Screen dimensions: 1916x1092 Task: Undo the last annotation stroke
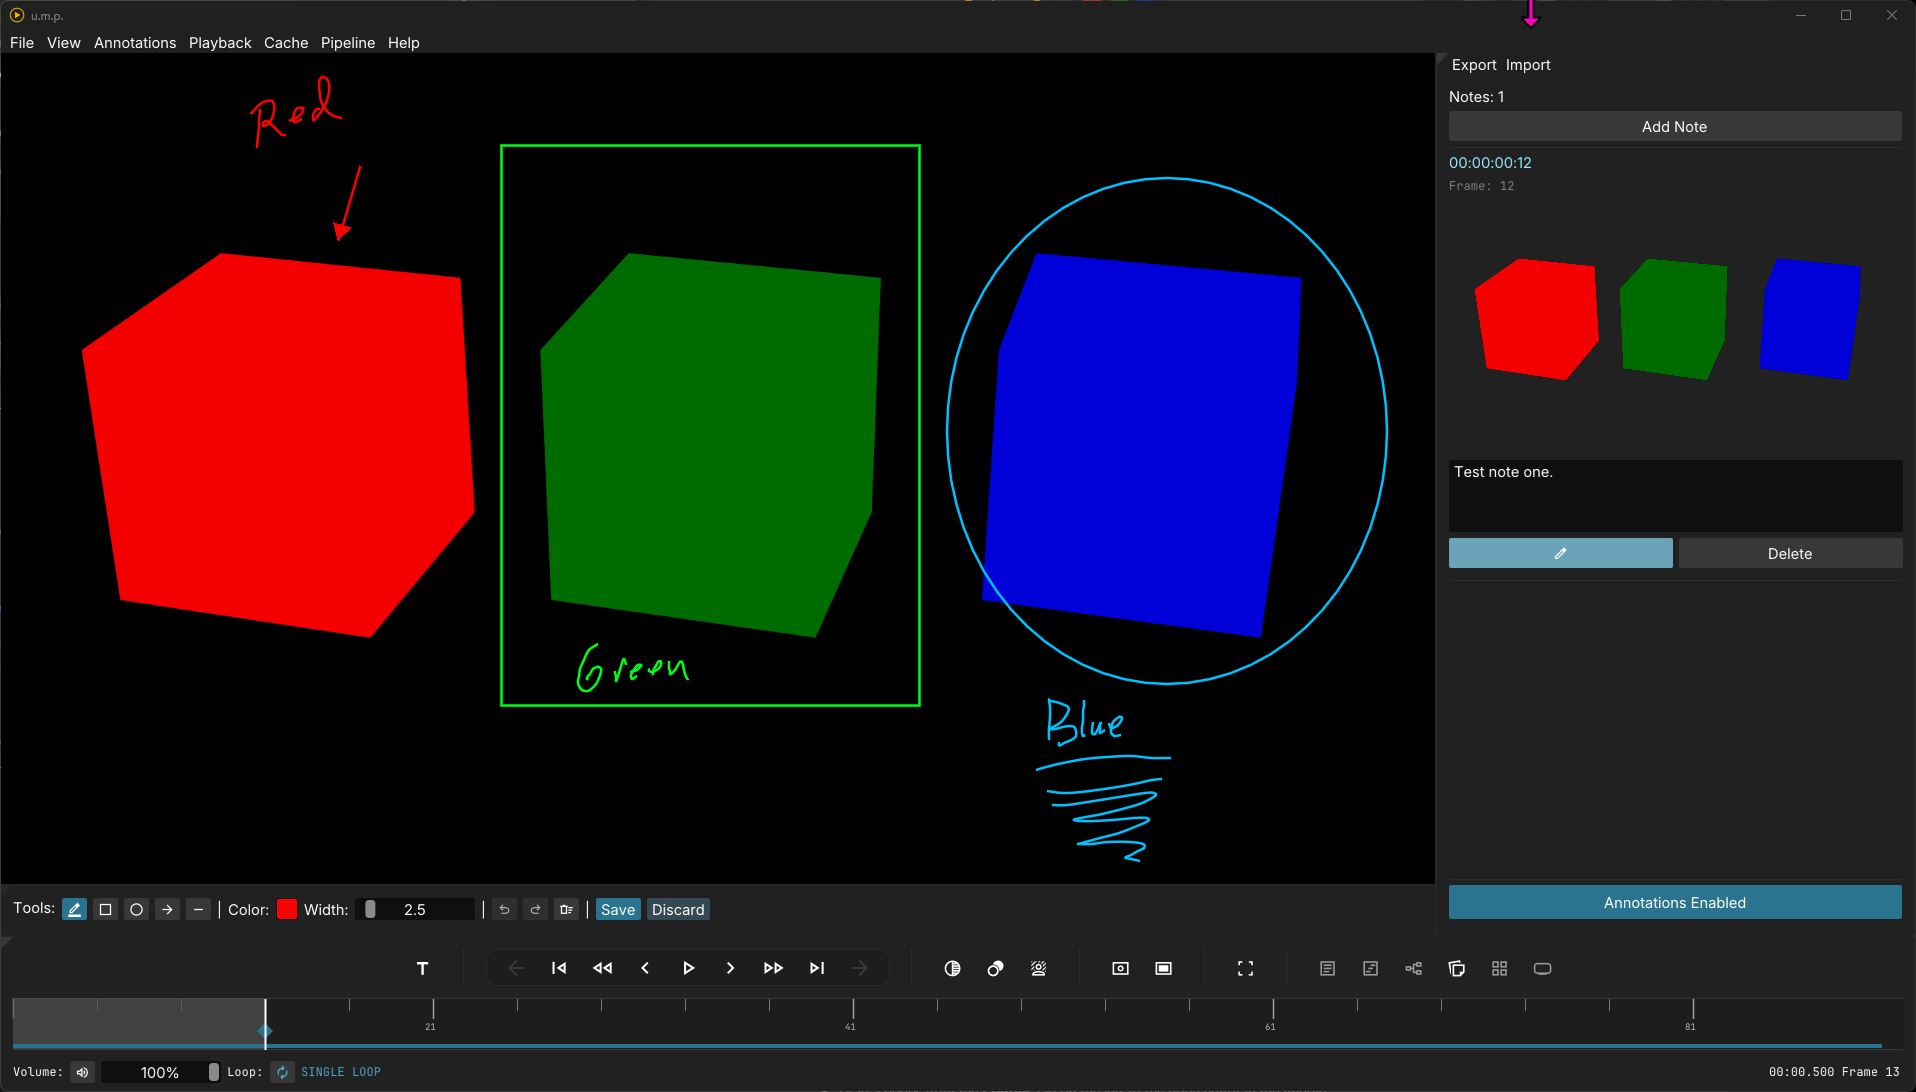[504, 909]
